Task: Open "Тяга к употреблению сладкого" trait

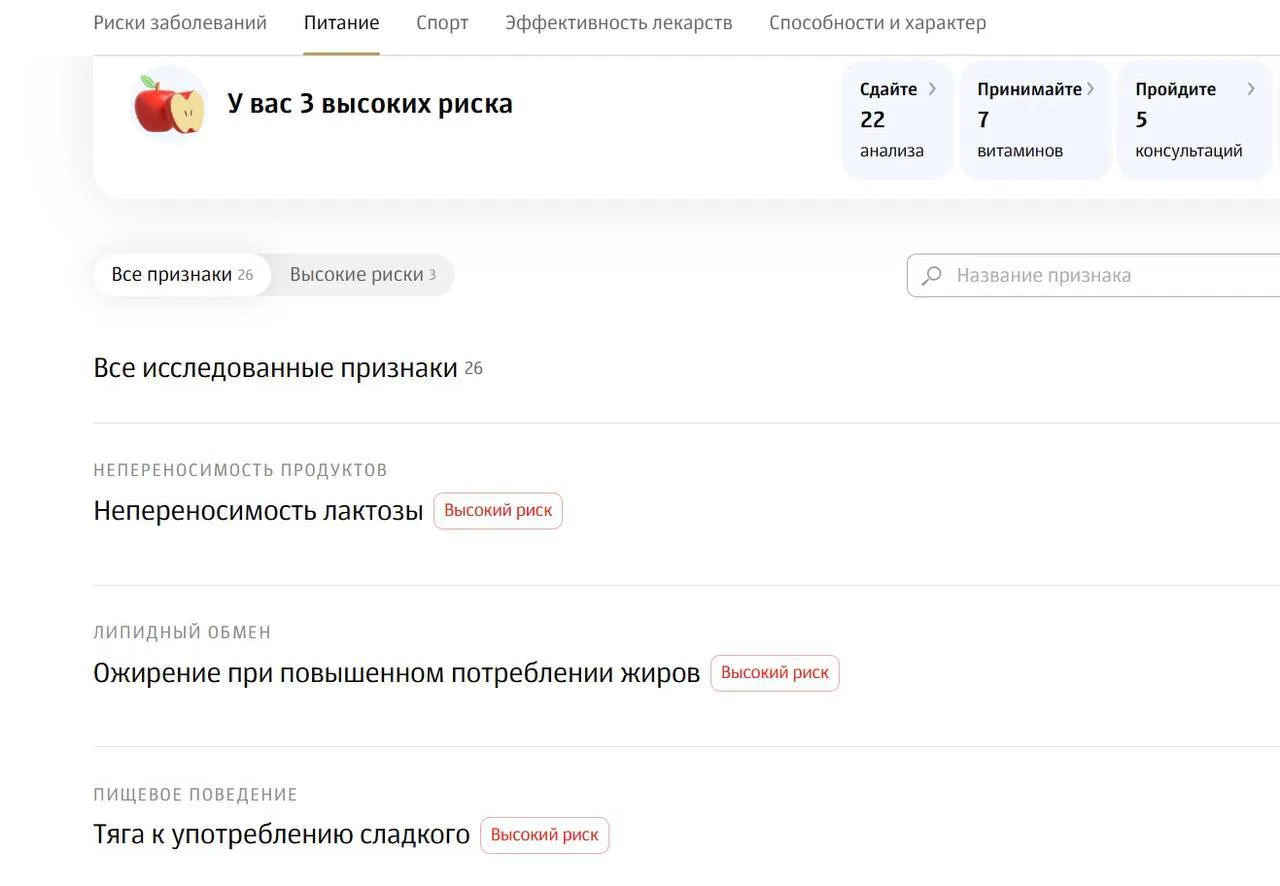Action: click(x=281, y=835)
